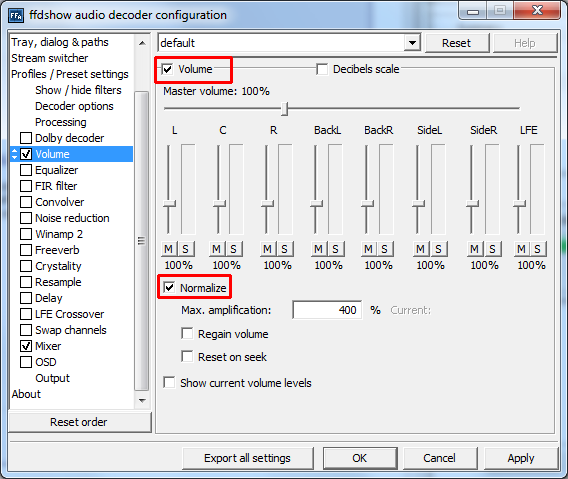Click the Cancel button
Screen dimensions: 568x479
pos(439,458)
